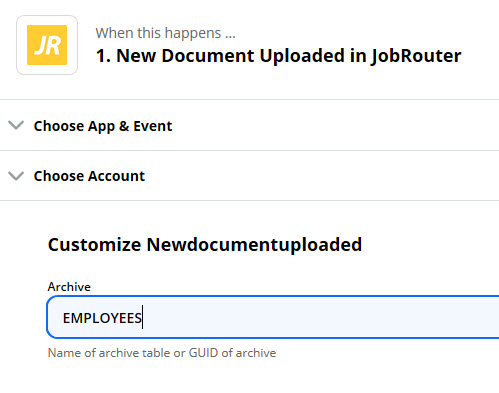The width and height of the screenshot is (499, 393).
Task: Click the yellow JR JobRouter app icon
Action: click(x=47, y=45)
